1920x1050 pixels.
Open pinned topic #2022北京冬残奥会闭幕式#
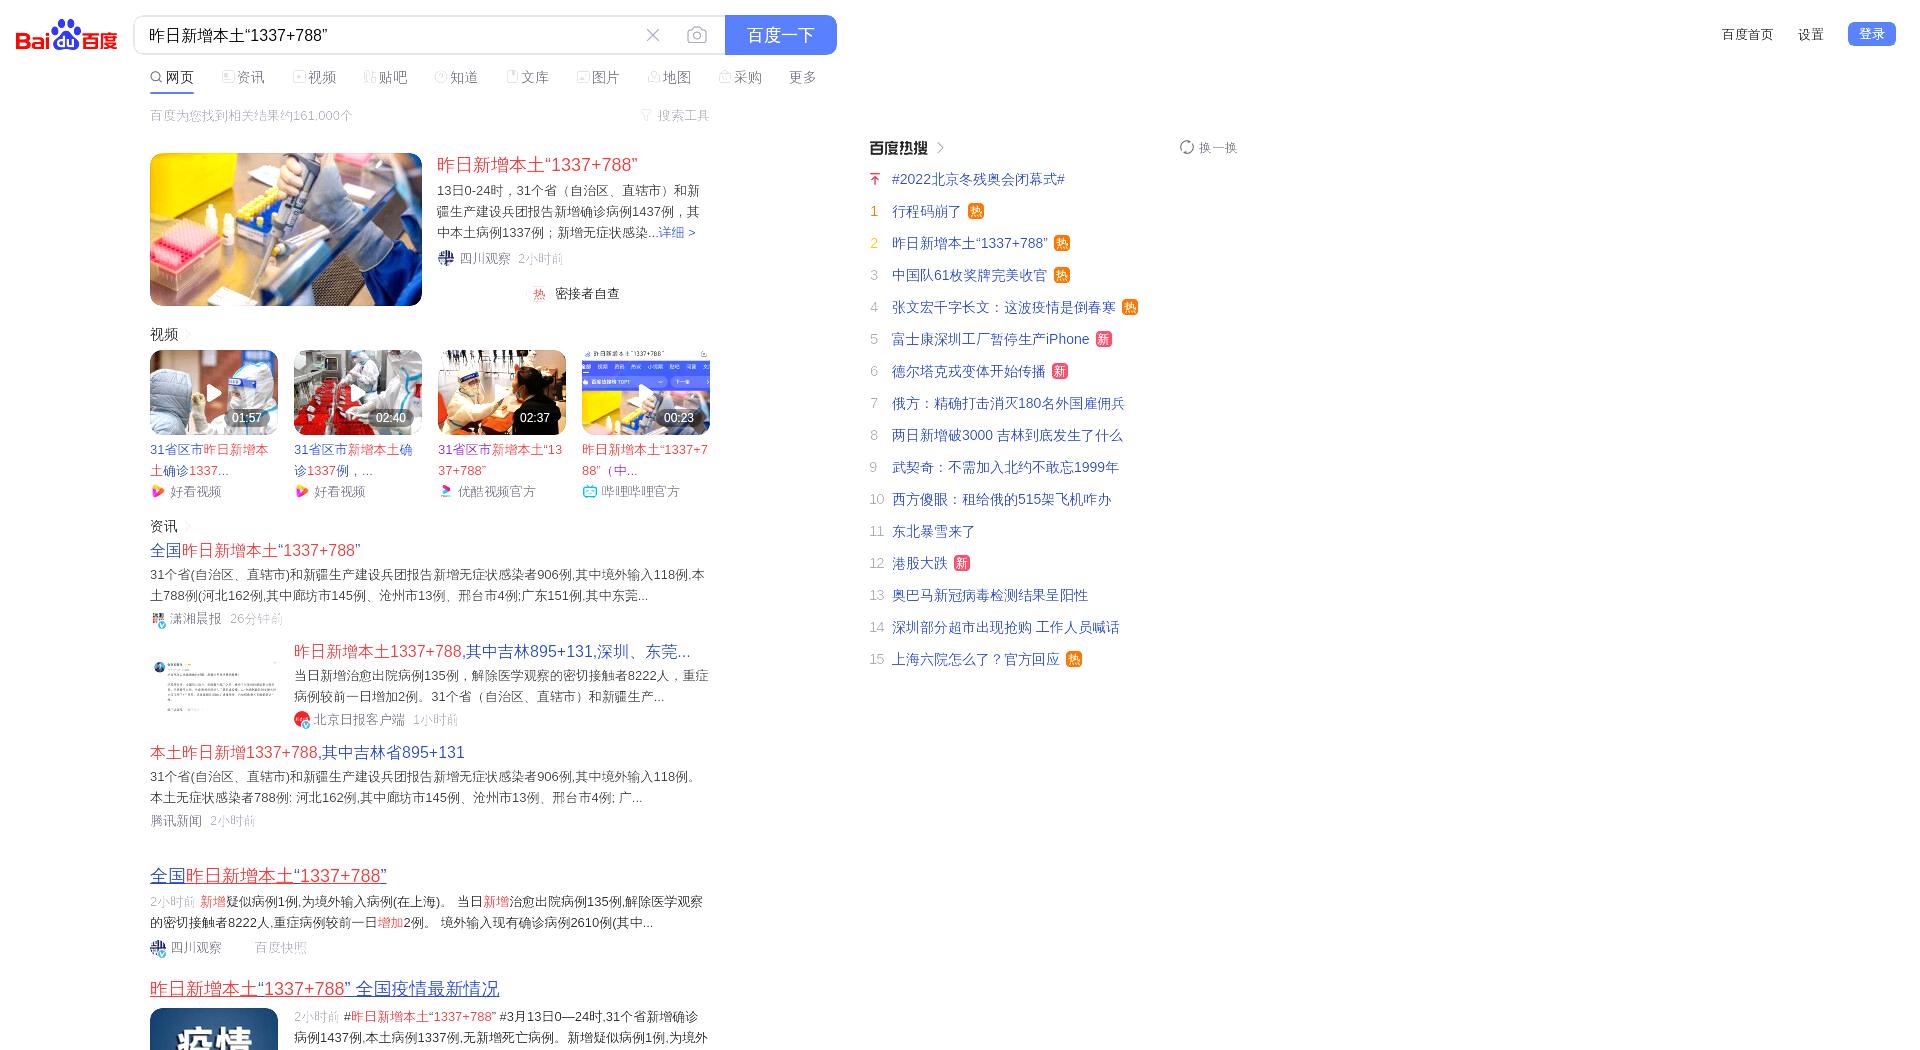point(978,179)
